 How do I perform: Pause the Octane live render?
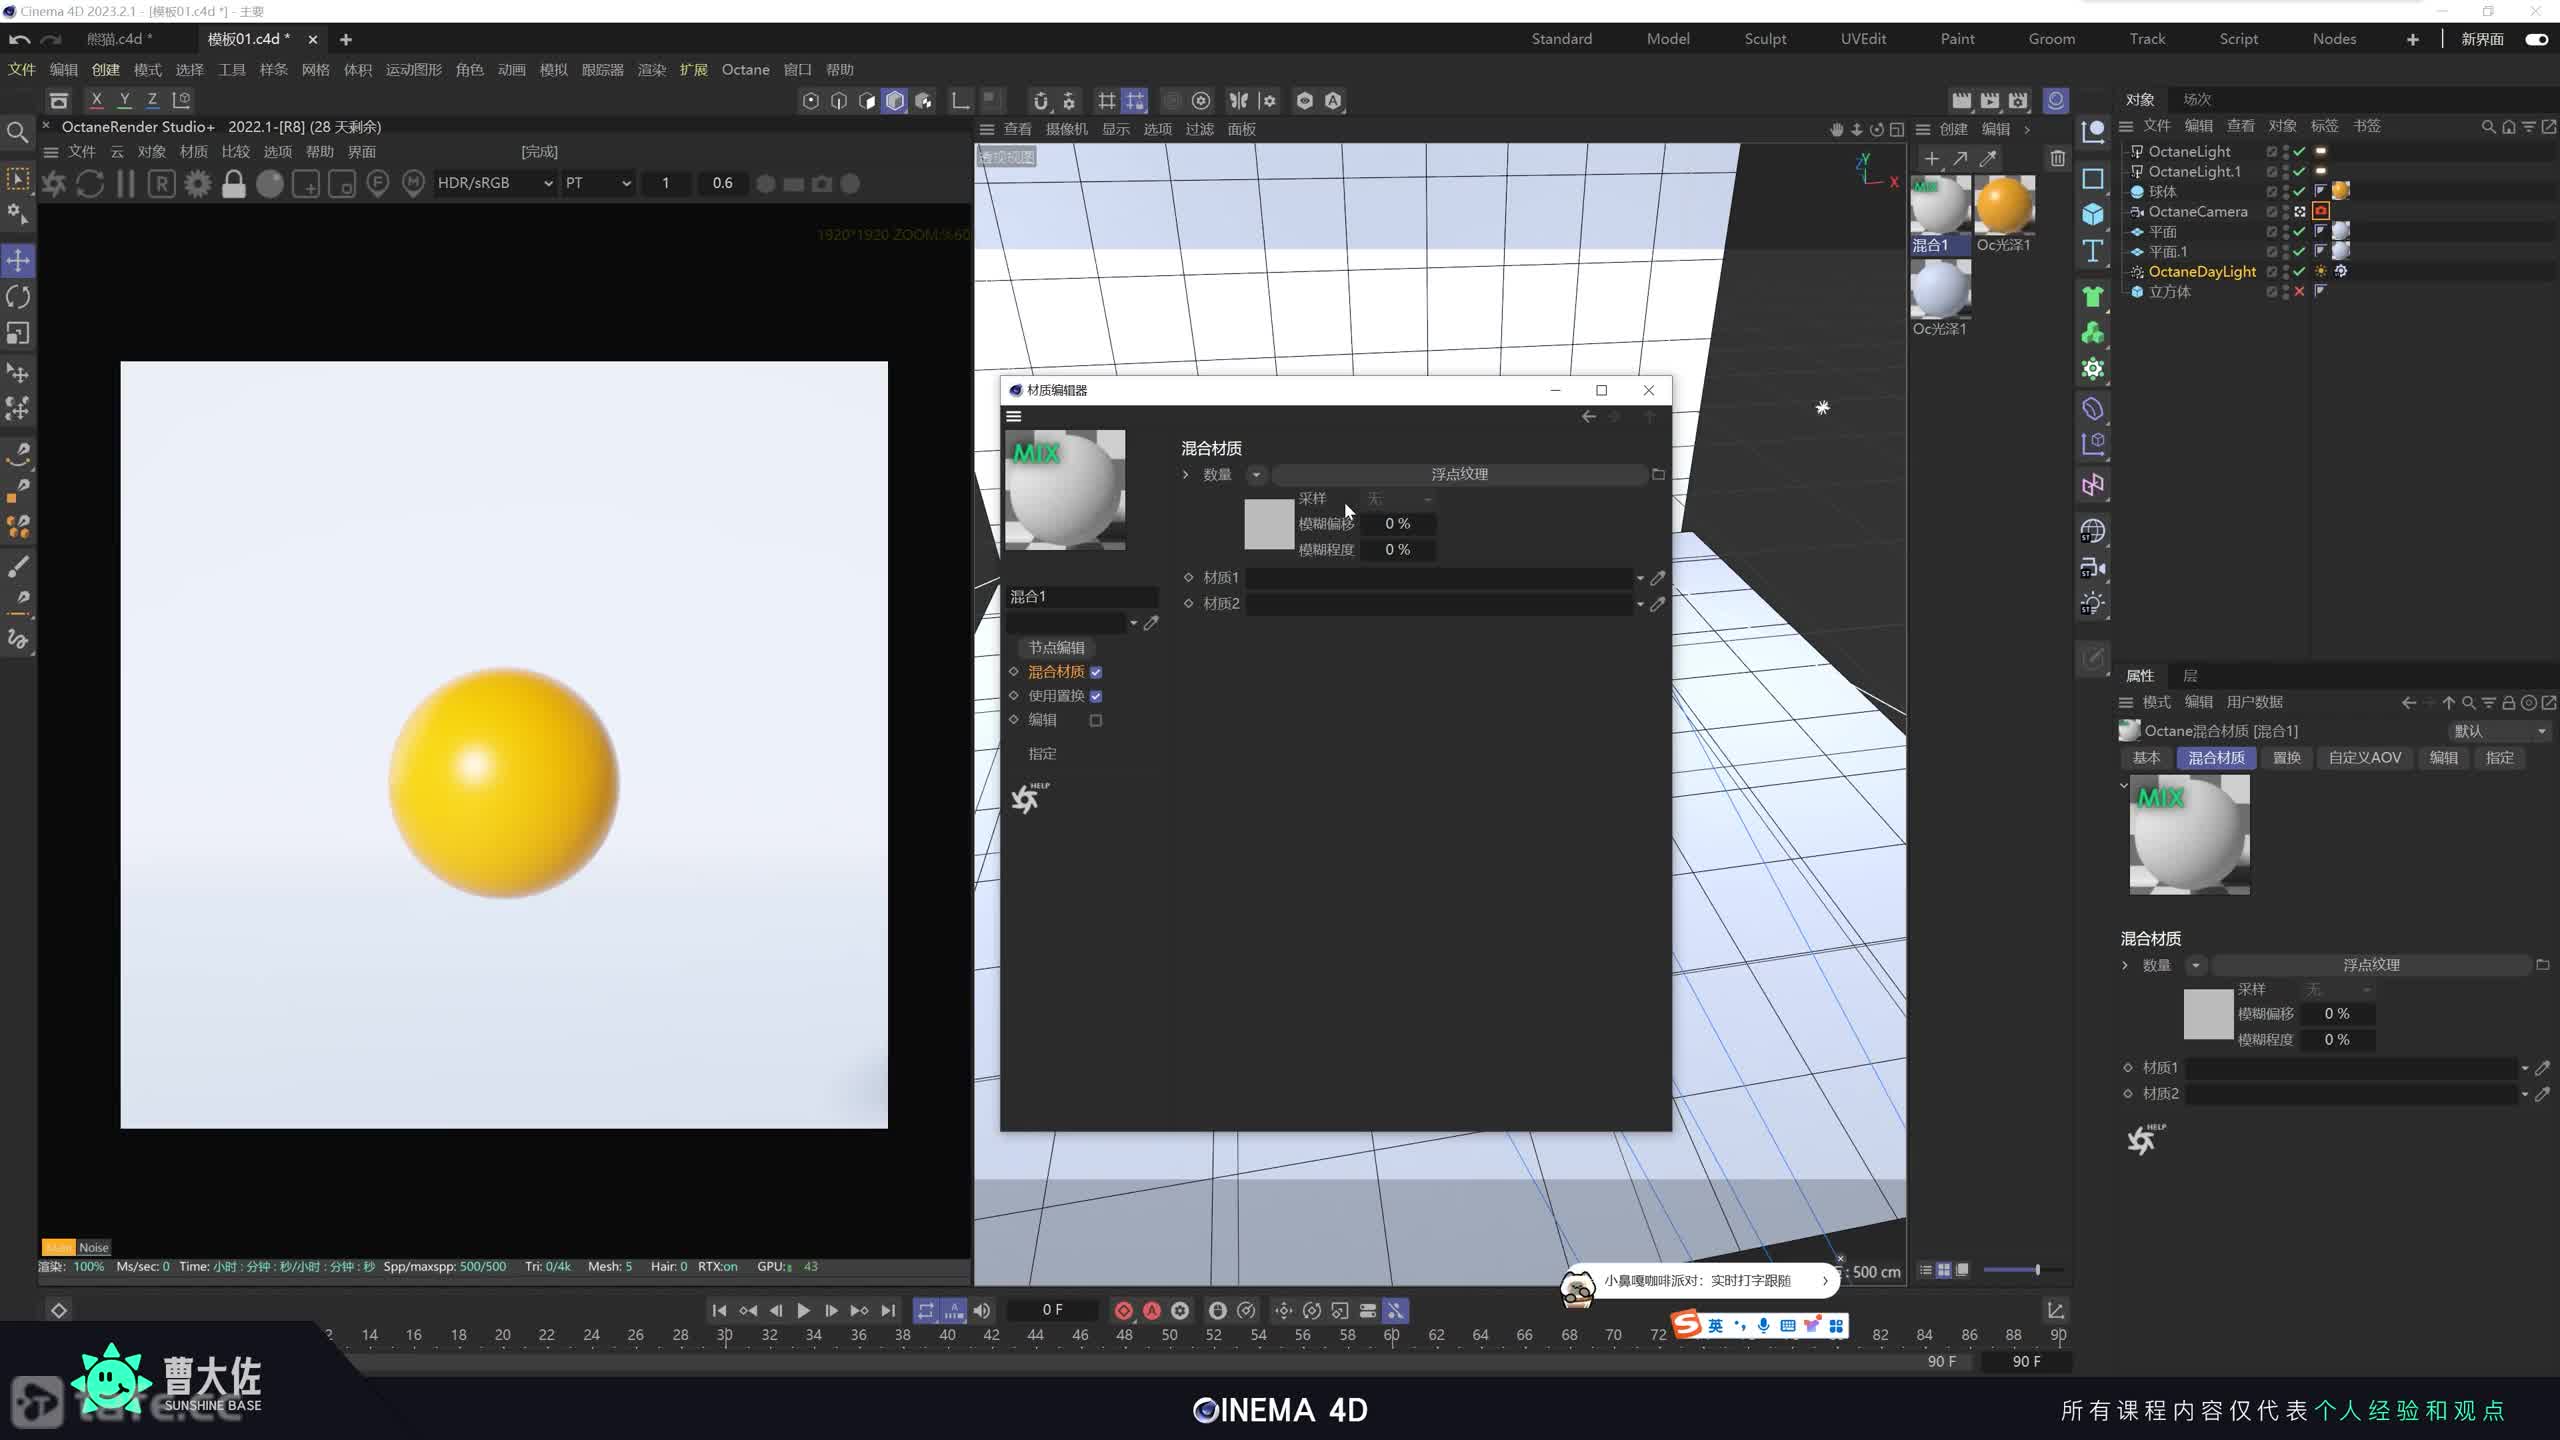click(126, 184)
